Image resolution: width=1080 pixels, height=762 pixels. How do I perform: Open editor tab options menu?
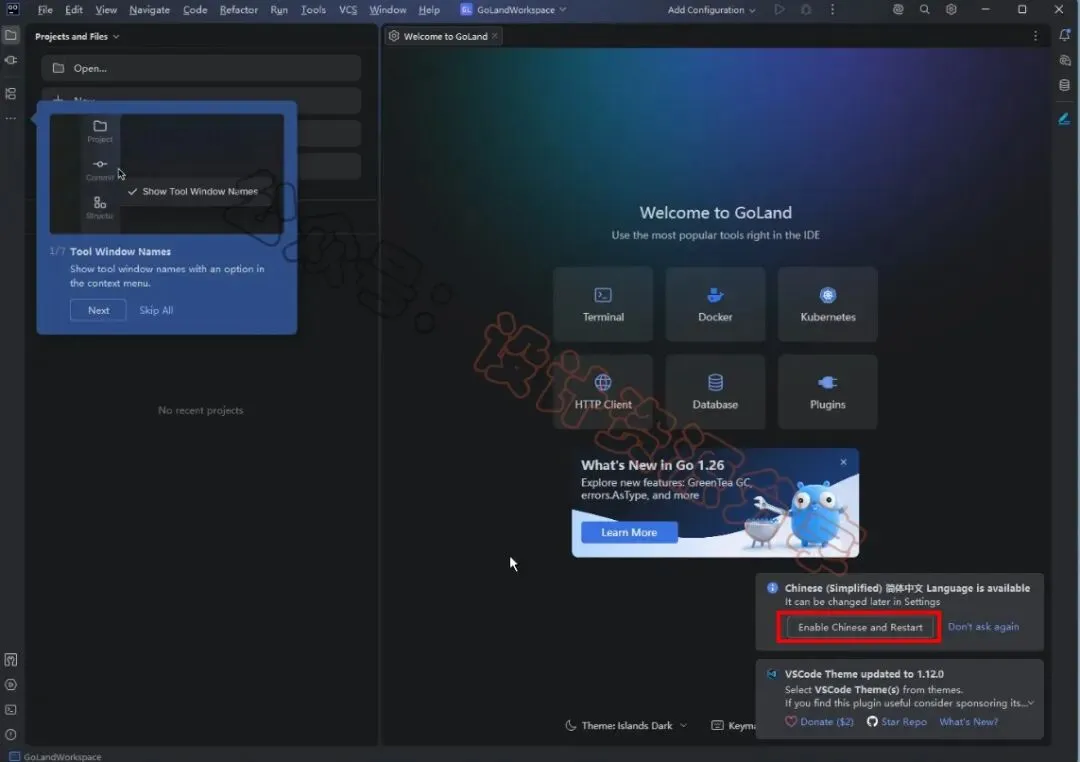(1035, 36)
